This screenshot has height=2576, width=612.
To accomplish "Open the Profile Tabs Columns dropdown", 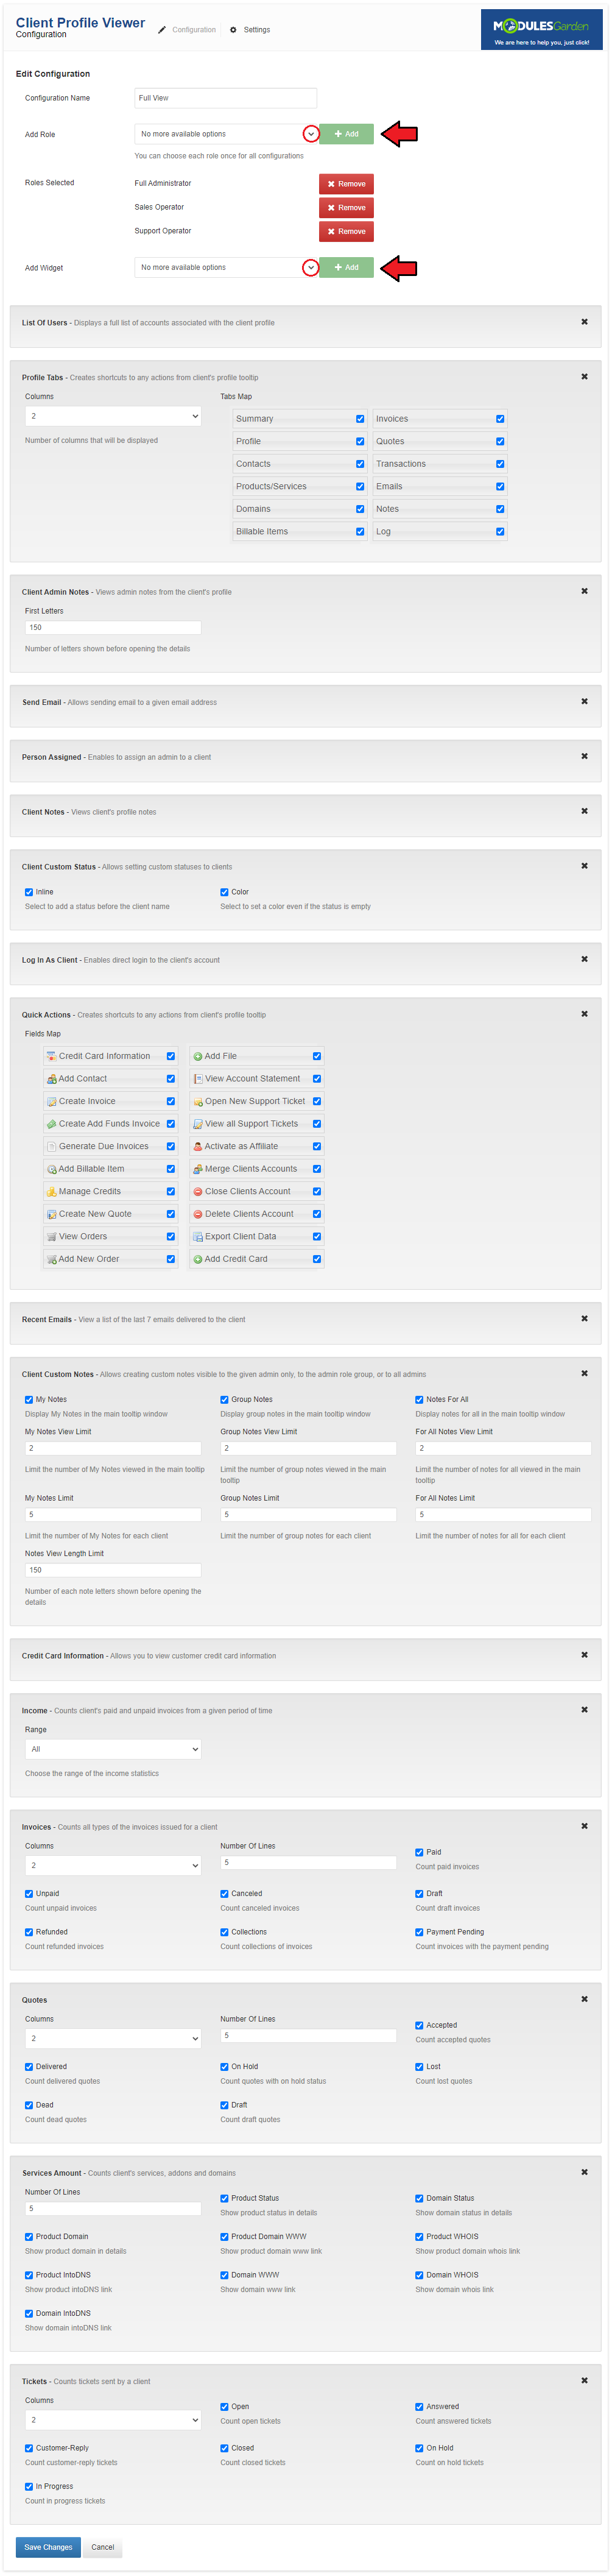I will 113,416.
